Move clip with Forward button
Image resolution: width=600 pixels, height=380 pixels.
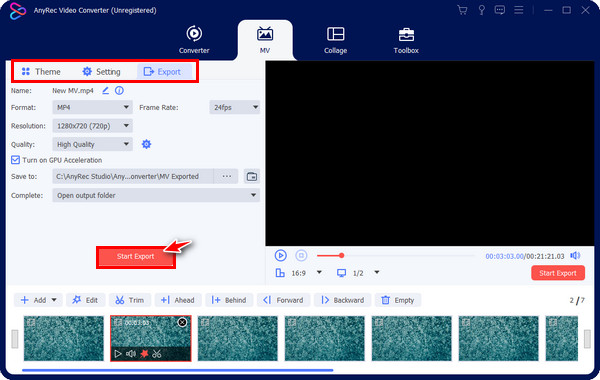(x=283, y=300)
